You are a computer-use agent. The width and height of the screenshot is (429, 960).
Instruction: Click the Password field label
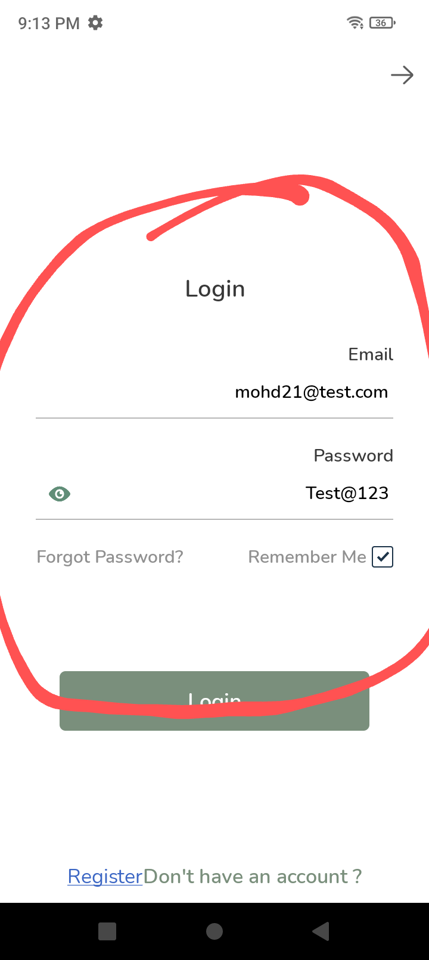pos(354,456)
